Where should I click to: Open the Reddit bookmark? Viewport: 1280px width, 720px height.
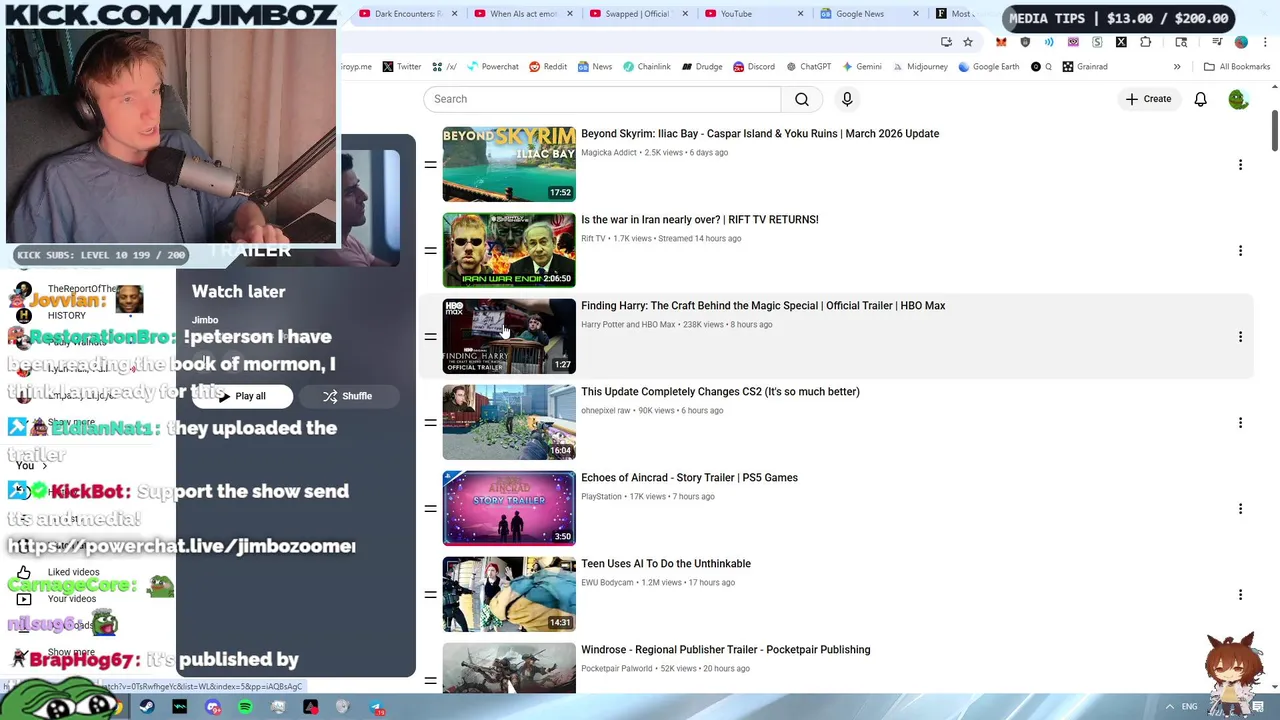coord(548,67)
